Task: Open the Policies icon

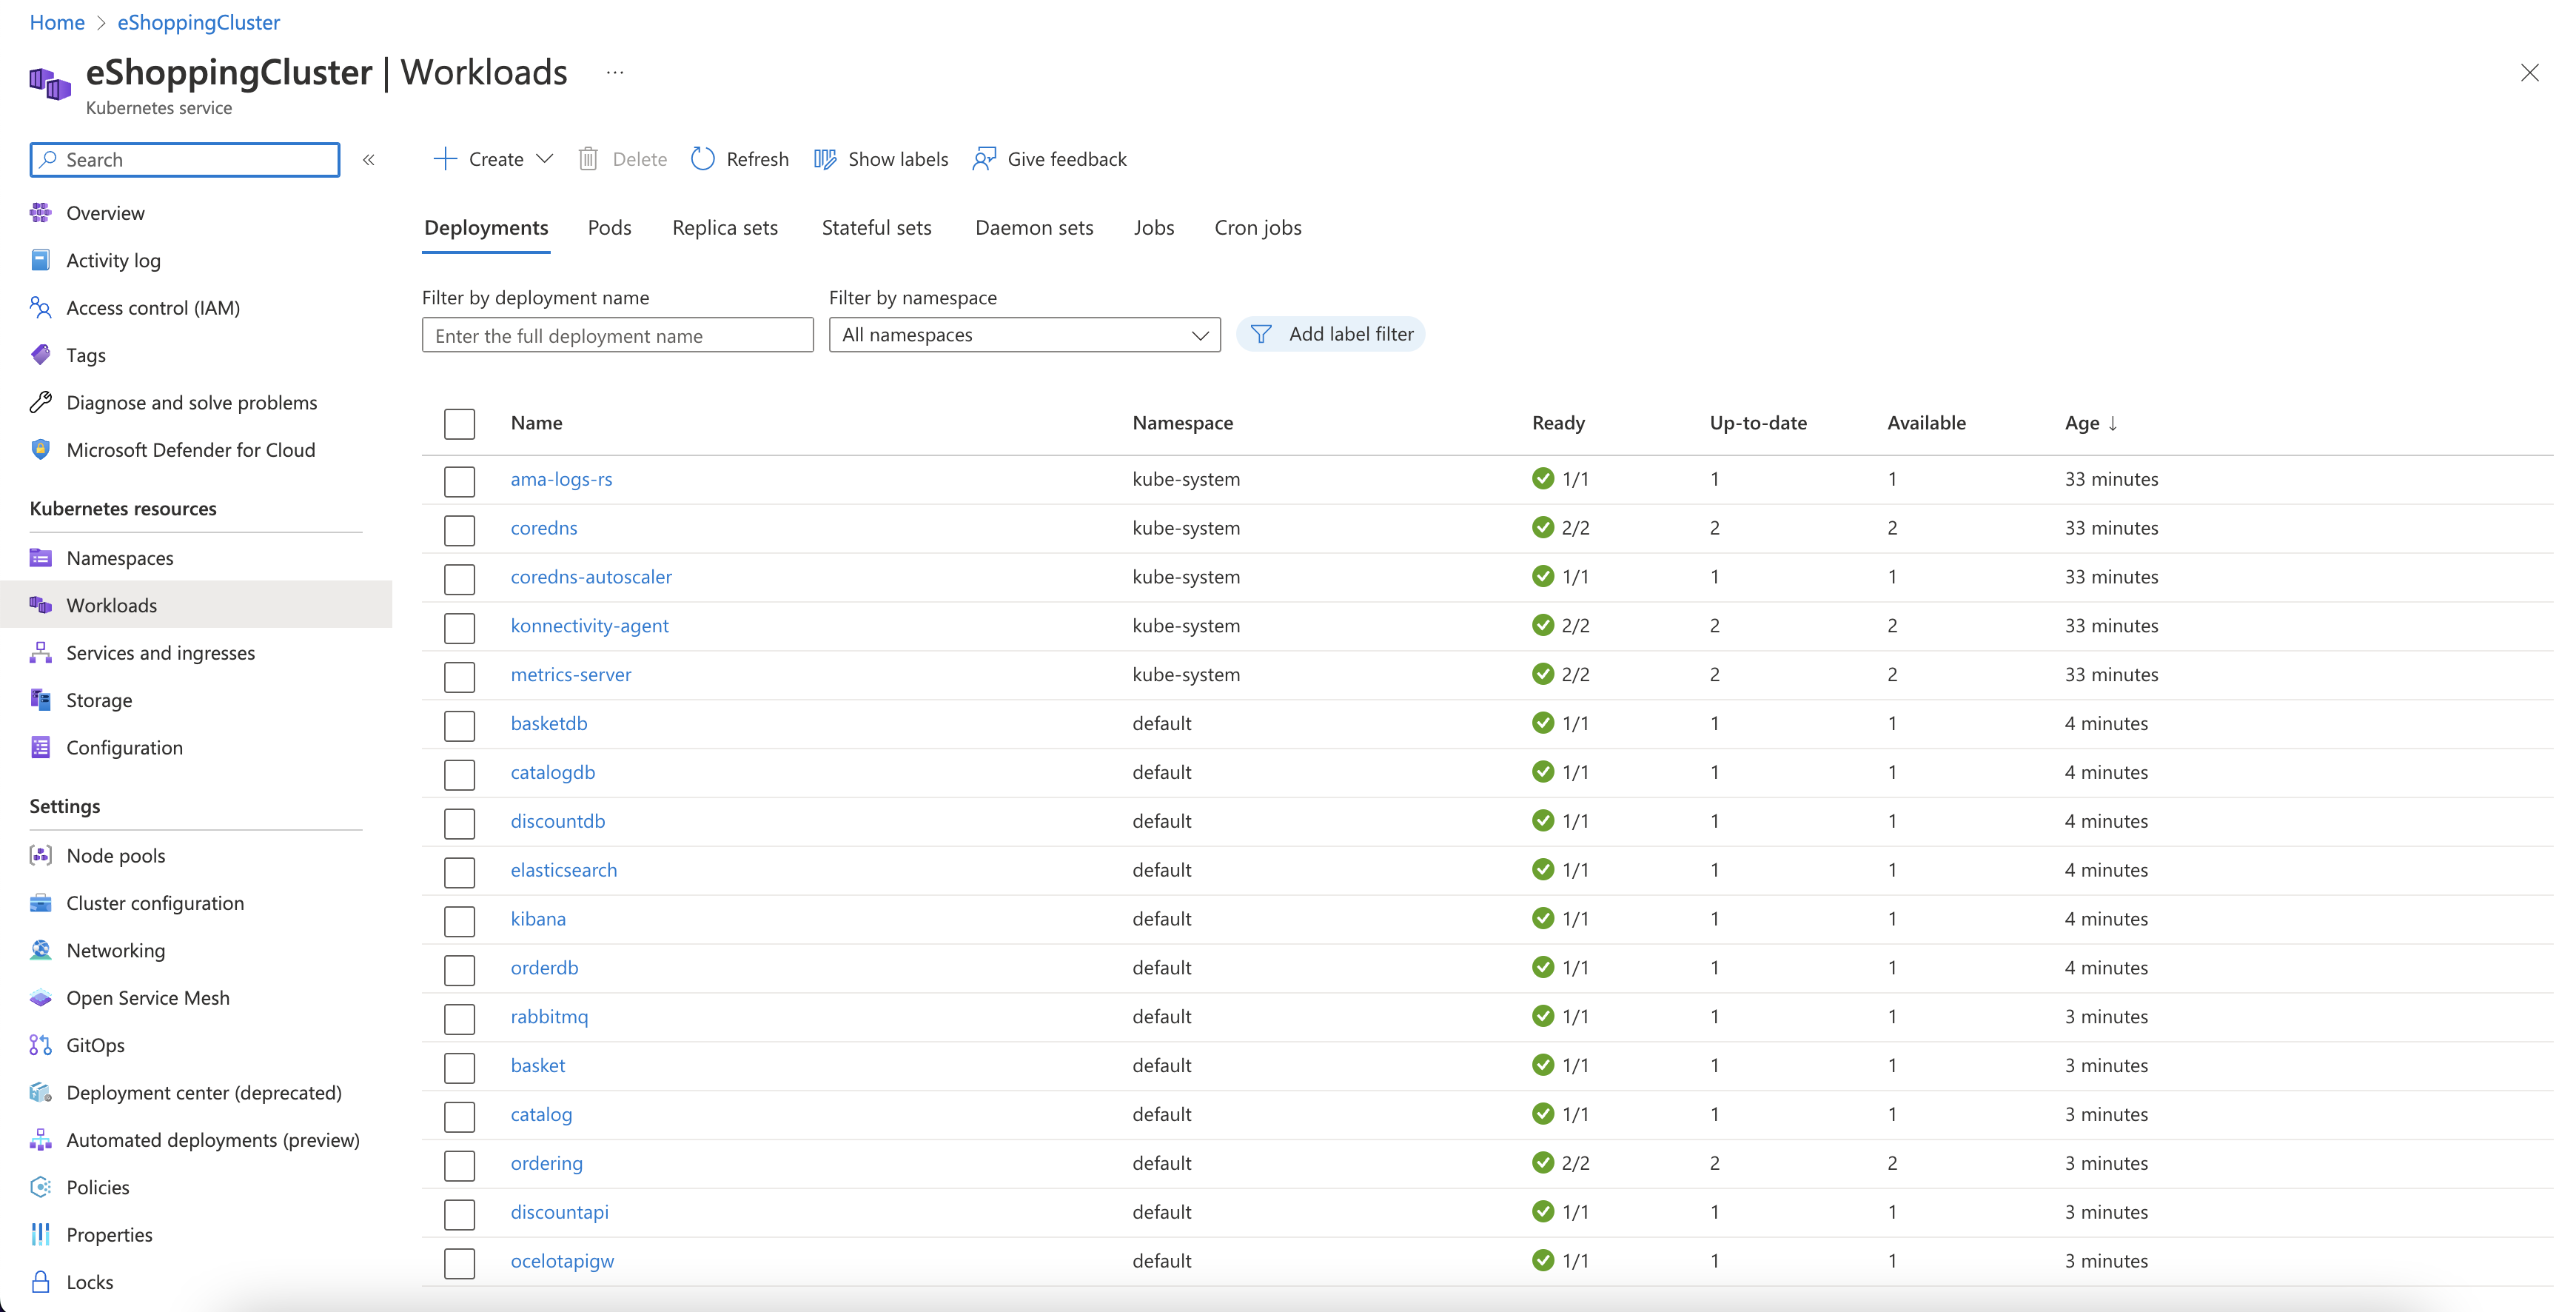Action: coord(40,1187)
